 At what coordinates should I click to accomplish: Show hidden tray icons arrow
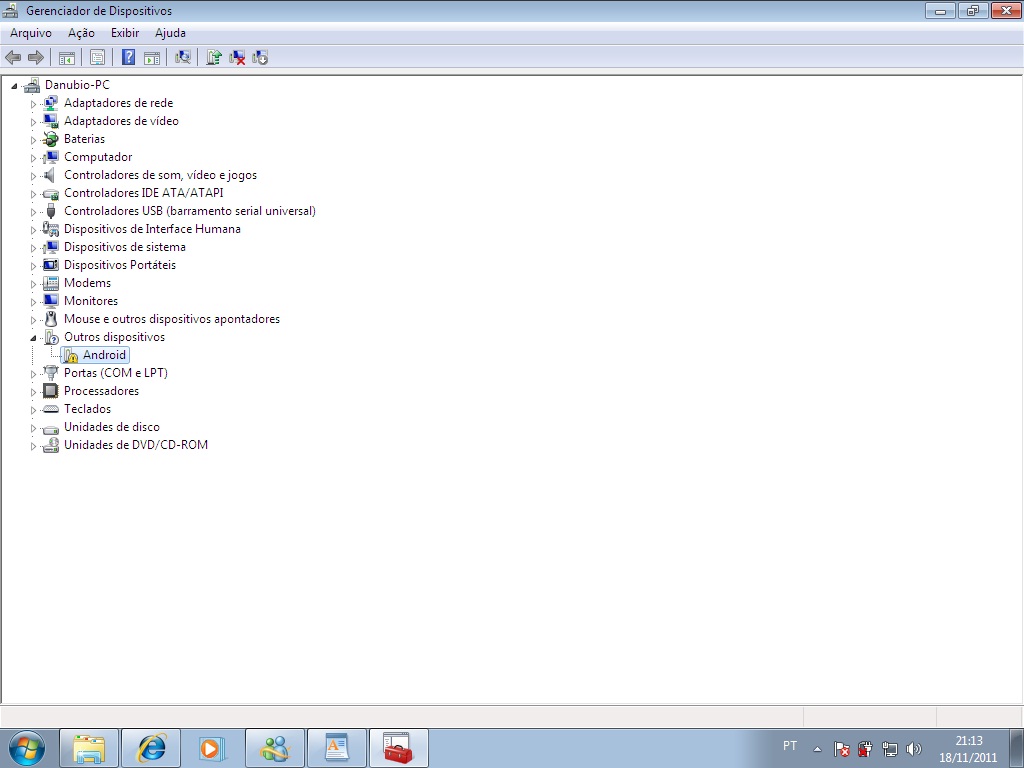[x=817, y=749]
